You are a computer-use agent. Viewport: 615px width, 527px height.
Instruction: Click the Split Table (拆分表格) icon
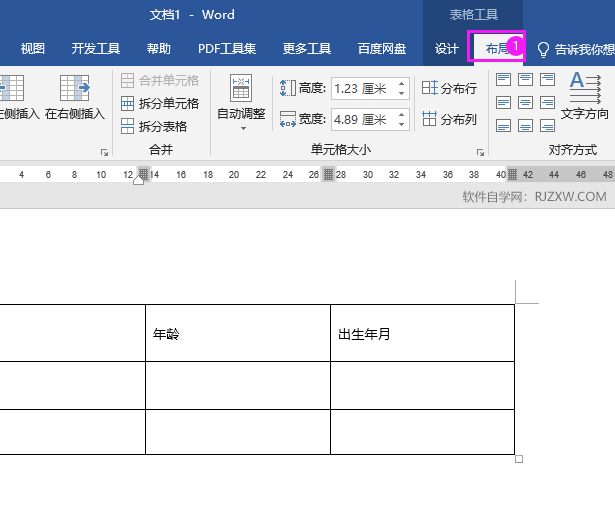(x=127, y=126)
